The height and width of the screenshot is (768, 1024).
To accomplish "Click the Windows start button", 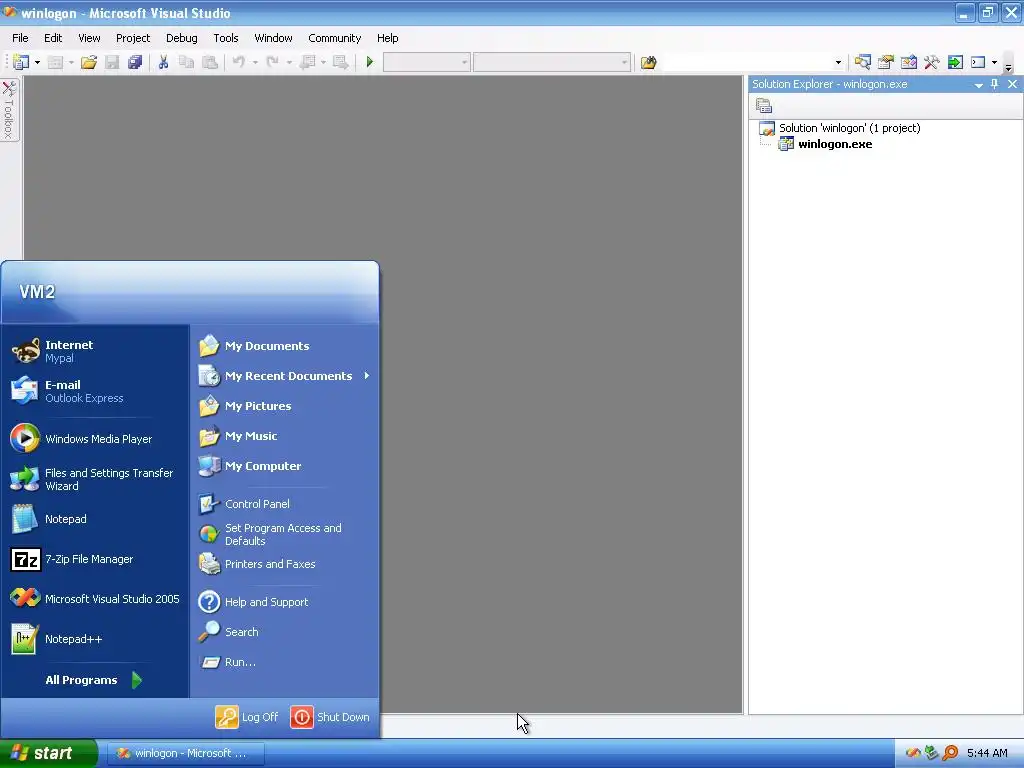I will pyautogui.click(x=48, y=753).
